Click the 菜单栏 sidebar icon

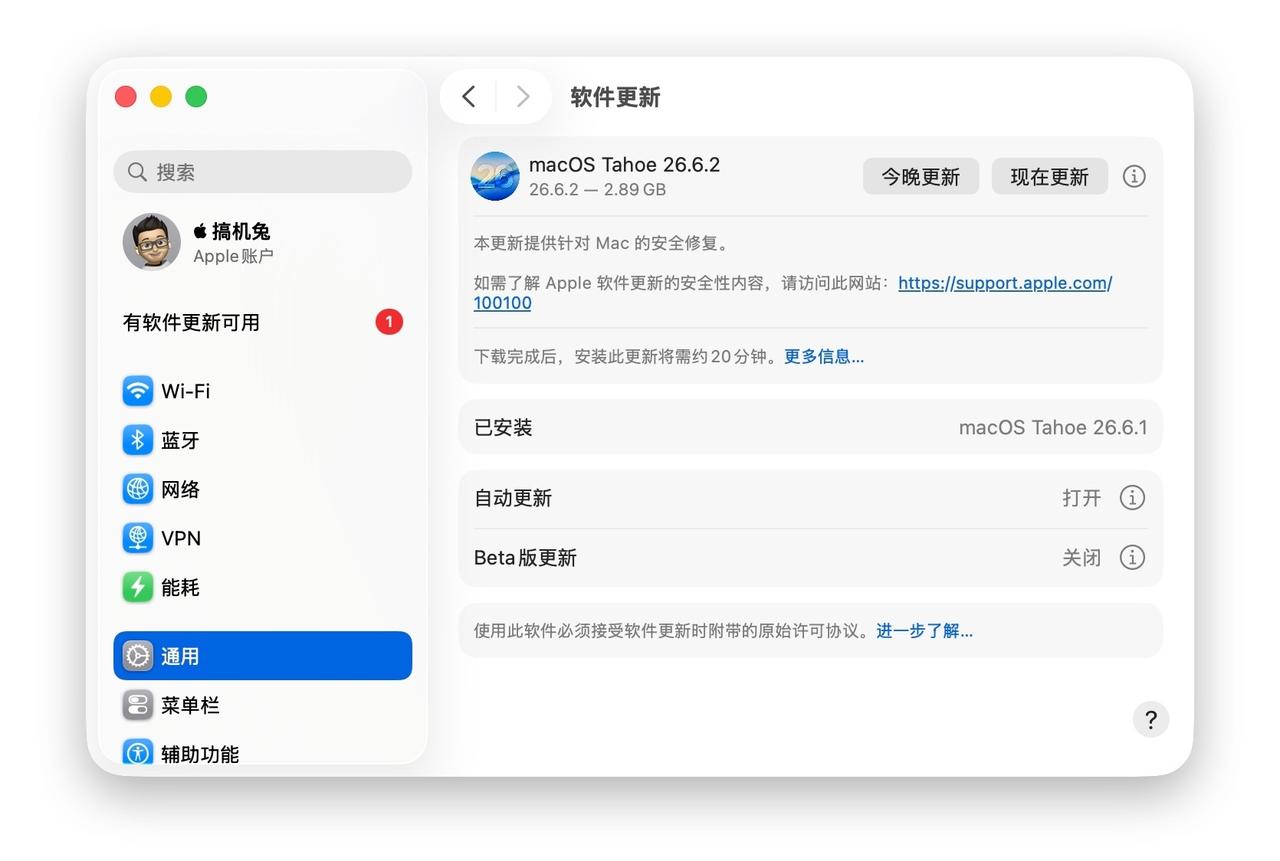pyautogui.click(x=138, y=705)
